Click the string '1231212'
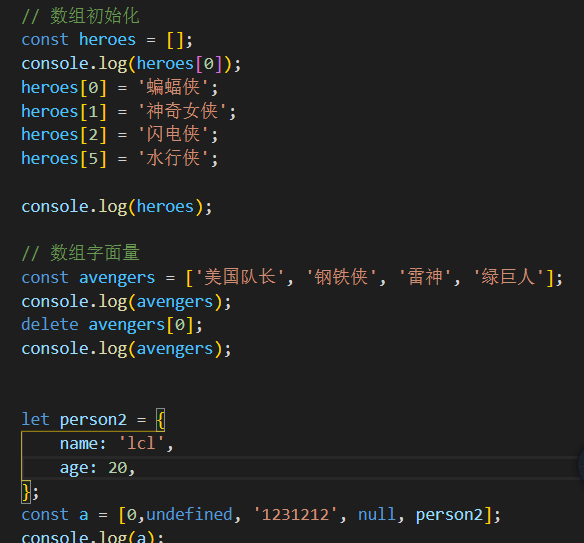 pyautogui.click(x=295, y=515)
